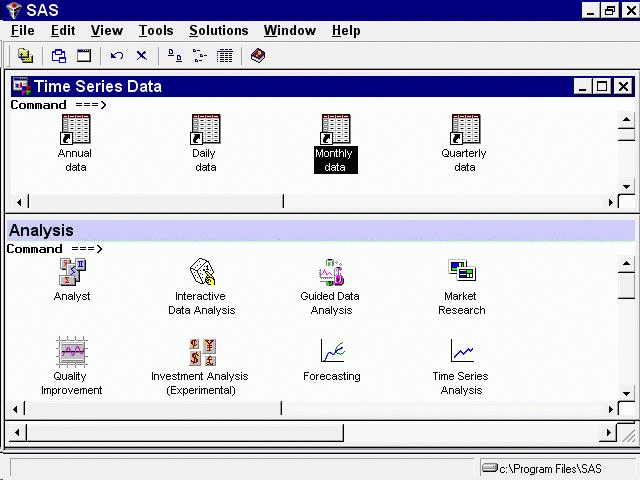Open the Tools menu

coord(155,31)
